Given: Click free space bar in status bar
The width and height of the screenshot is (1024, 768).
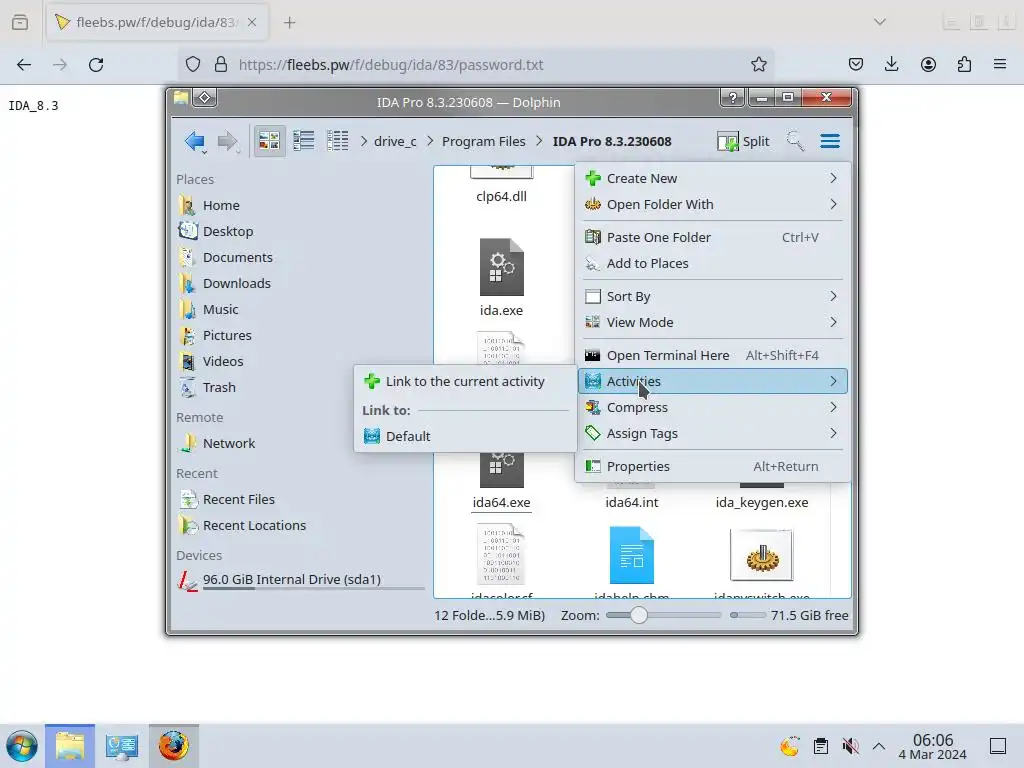Looking at the screenshot, I should click(x=748, y=615).
